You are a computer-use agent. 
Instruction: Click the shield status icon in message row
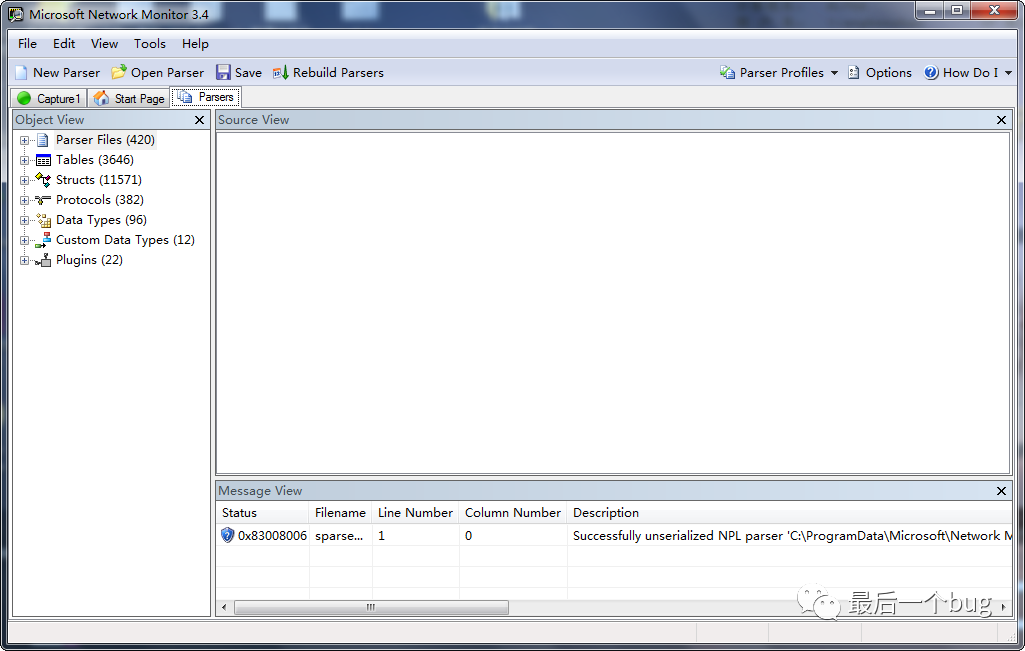(227, 535)
